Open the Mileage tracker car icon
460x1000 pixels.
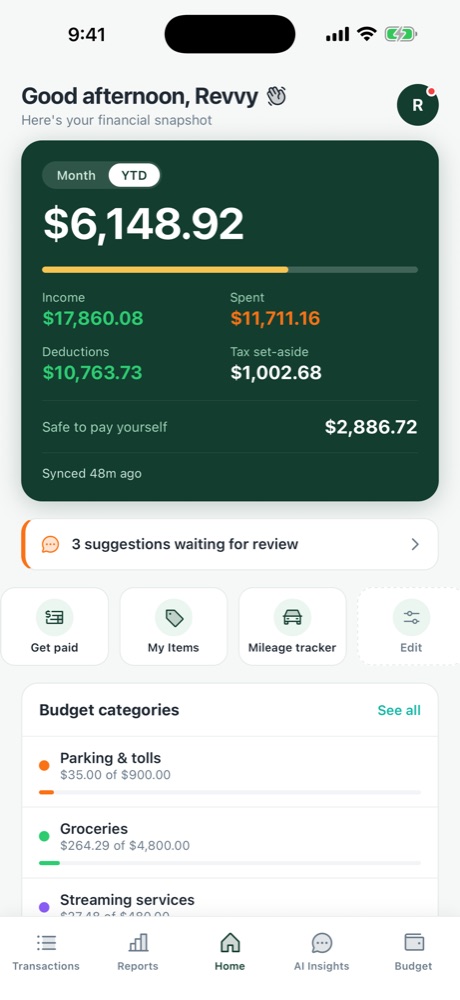pos(292,617)
